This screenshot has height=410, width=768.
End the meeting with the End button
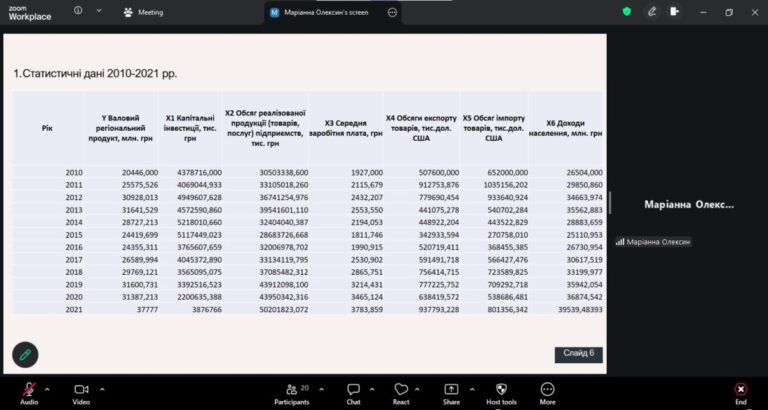(741, 393)
